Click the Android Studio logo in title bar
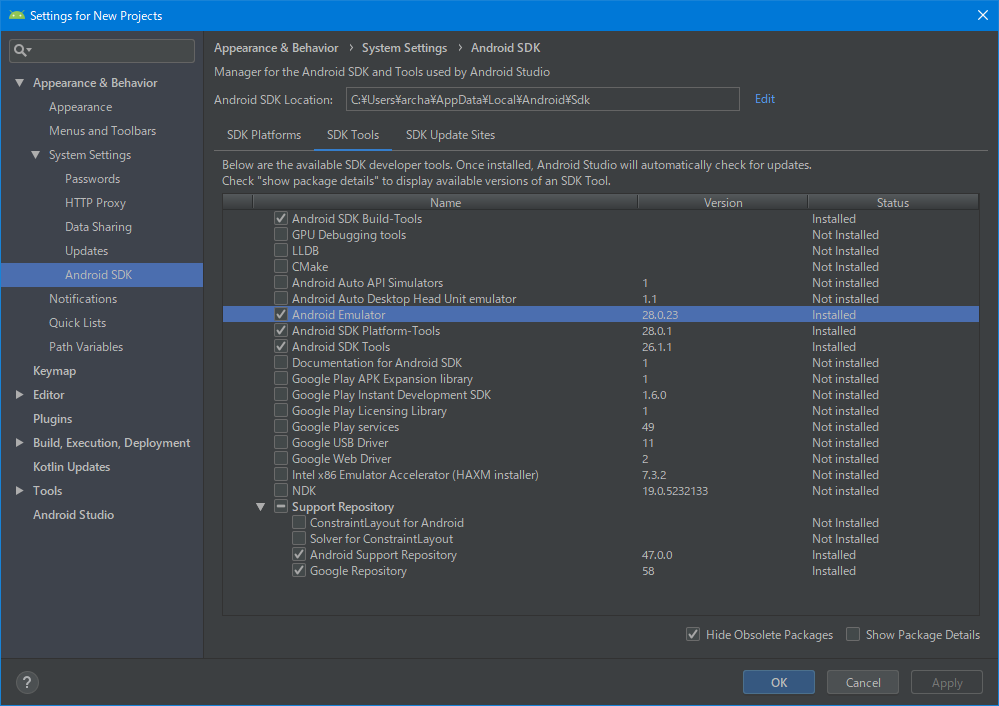 pos(14,15)
